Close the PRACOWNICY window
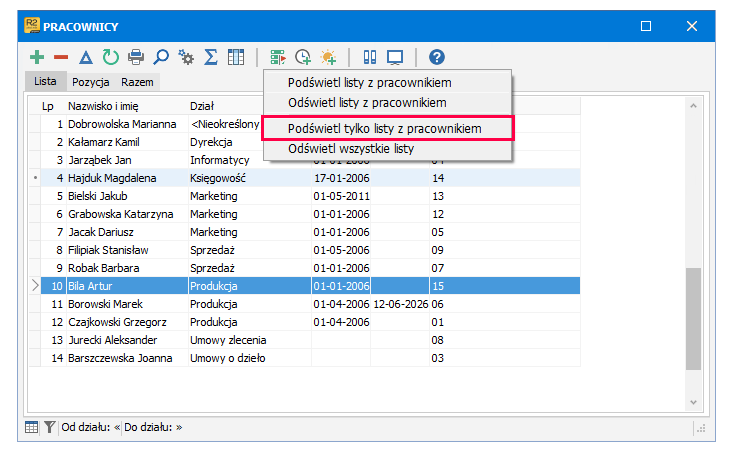The width and height of the screenshot is (730, 458). (x=692, y=26)
